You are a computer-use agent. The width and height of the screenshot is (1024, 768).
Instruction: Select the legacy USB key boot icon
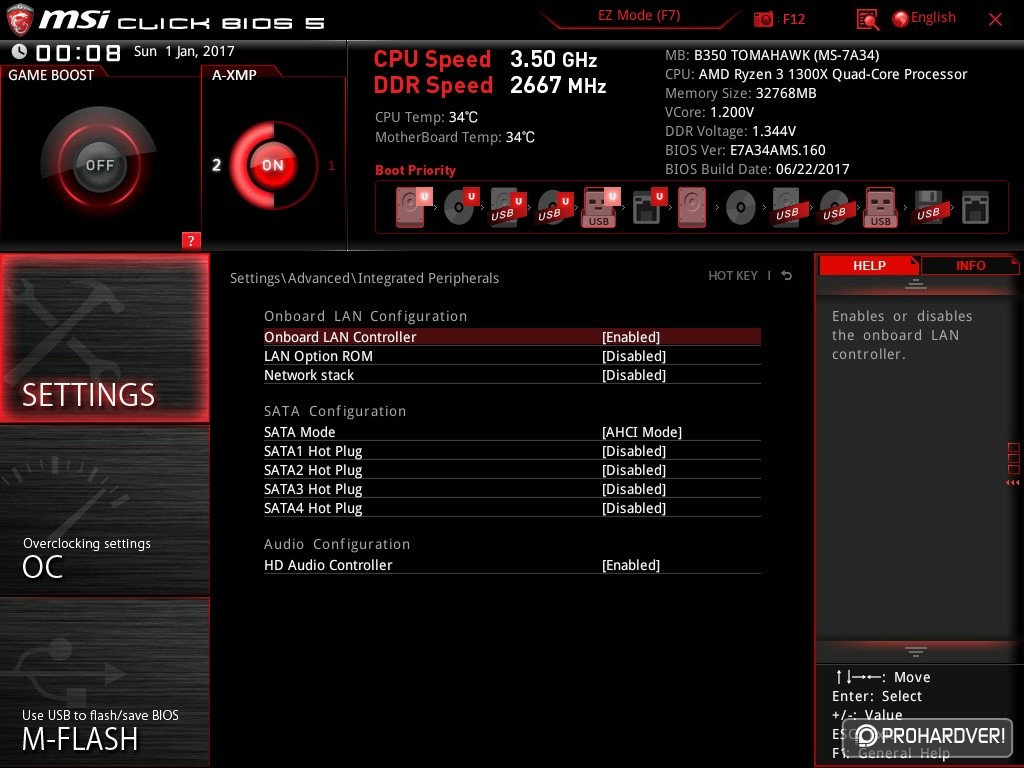(x=880, y=207)
